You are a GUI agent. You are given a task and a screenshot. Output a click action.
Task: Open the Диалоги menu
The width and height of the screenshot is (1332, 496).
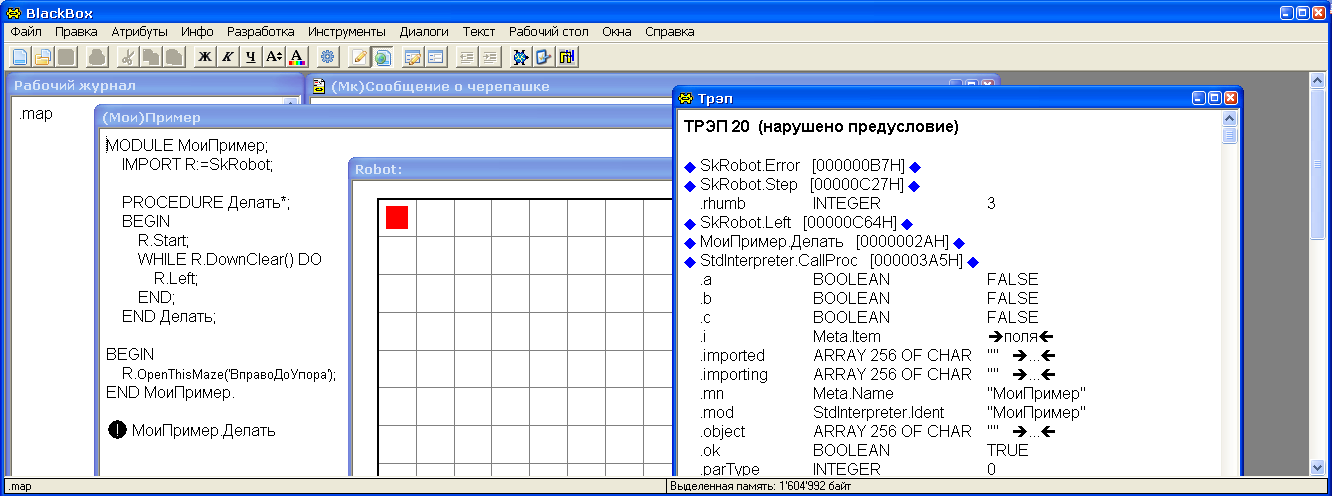click(x=424, y=32)
